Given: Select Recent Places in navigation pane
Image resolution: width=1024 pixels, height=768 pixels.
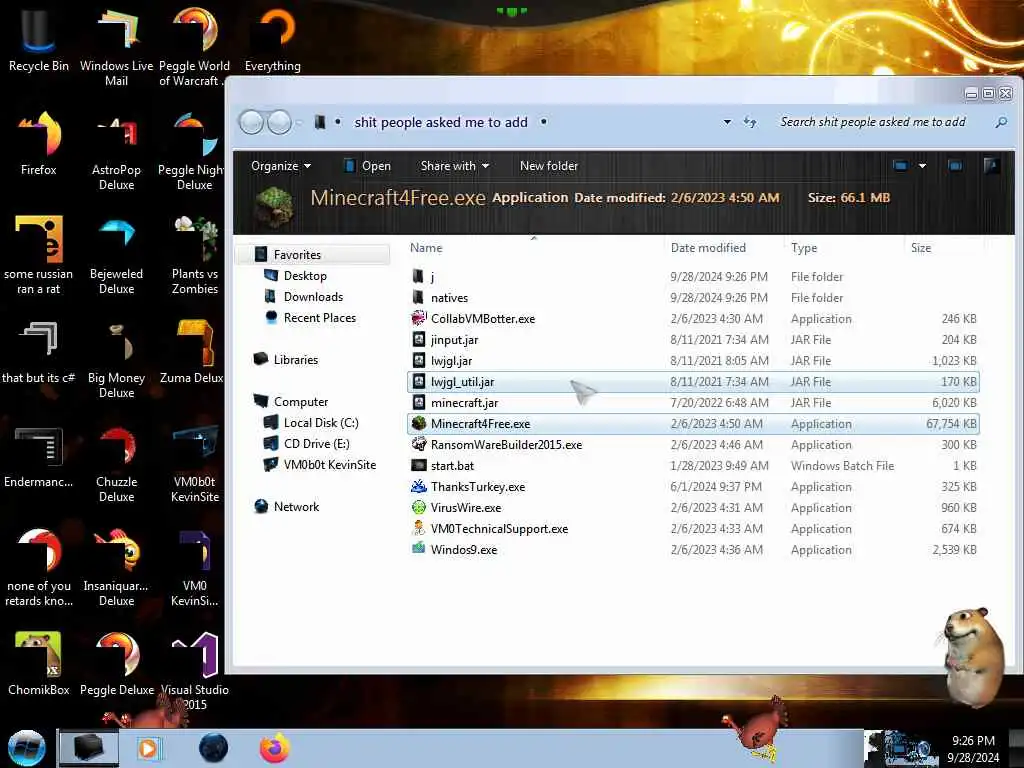Looking at the screenshot, I should (319, 317).
